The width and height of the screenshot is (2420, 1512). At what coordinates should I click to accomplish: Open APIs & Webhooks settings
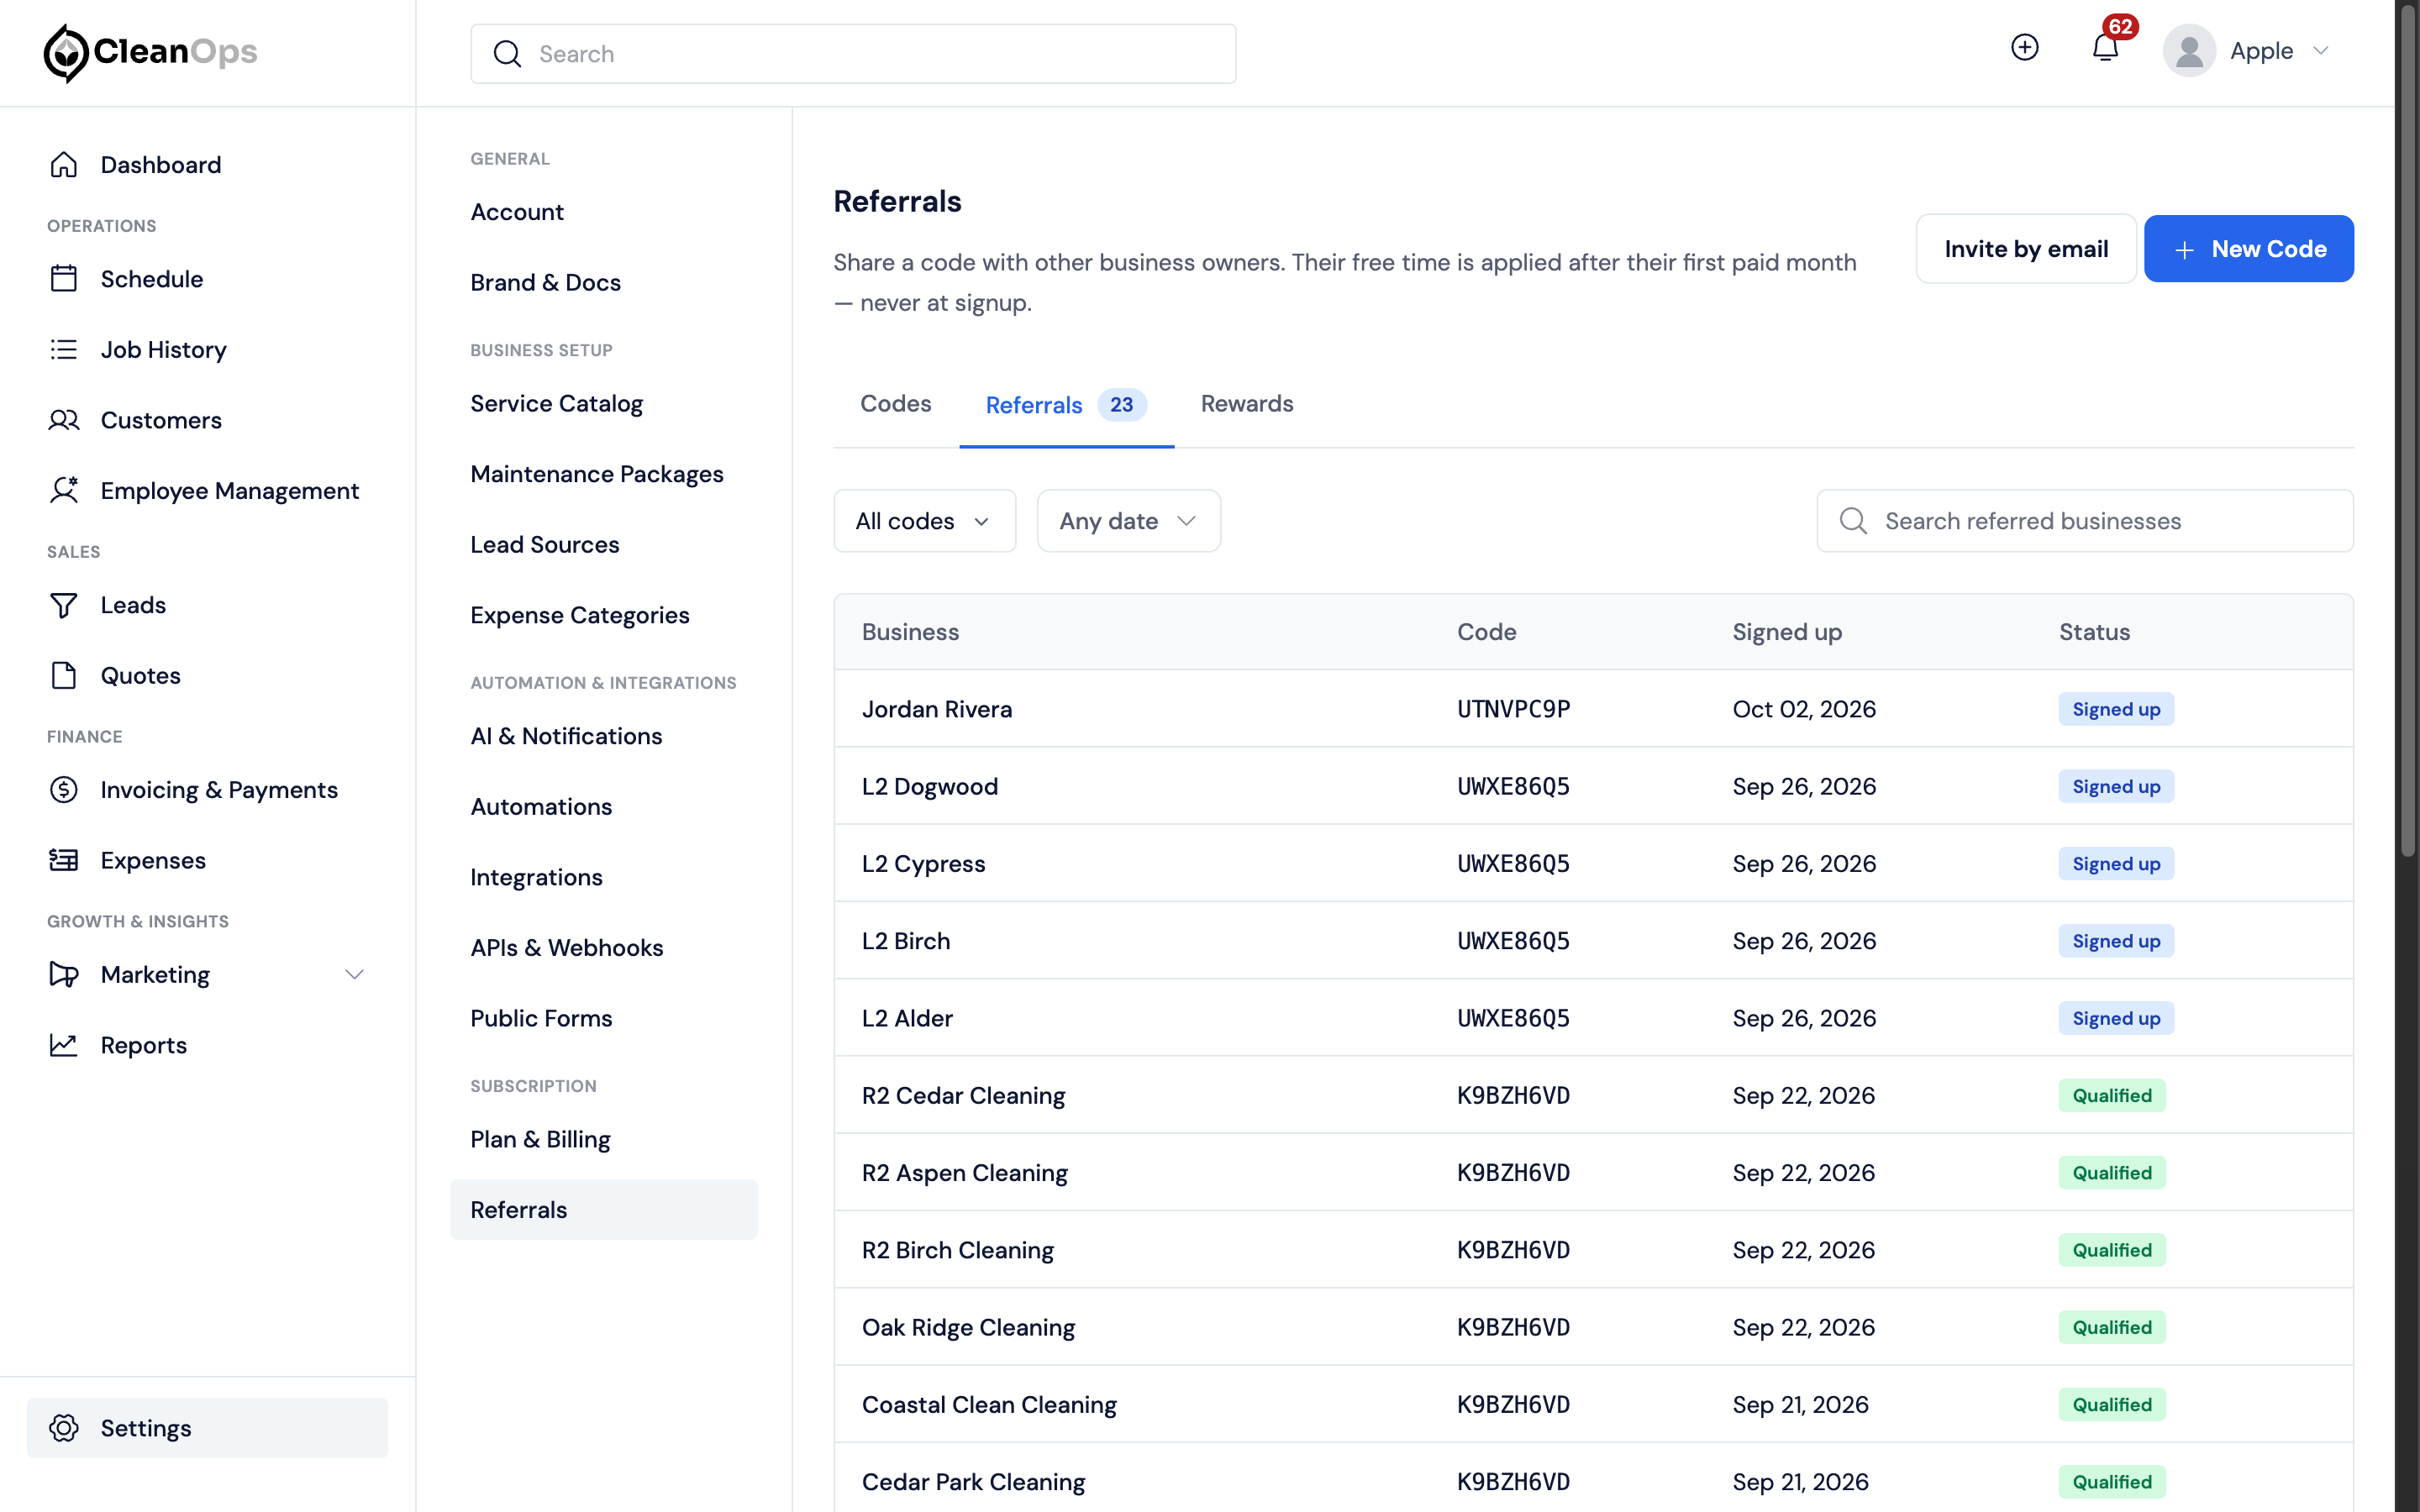click(x=566, y=947)
